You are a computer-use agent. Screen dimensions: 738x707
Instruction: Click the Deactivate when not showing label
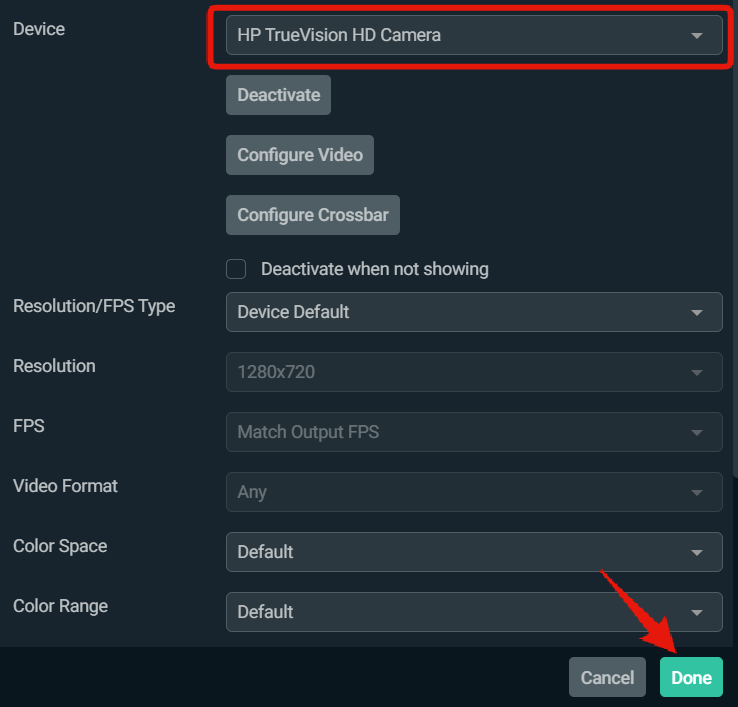[x=375, y=269]
